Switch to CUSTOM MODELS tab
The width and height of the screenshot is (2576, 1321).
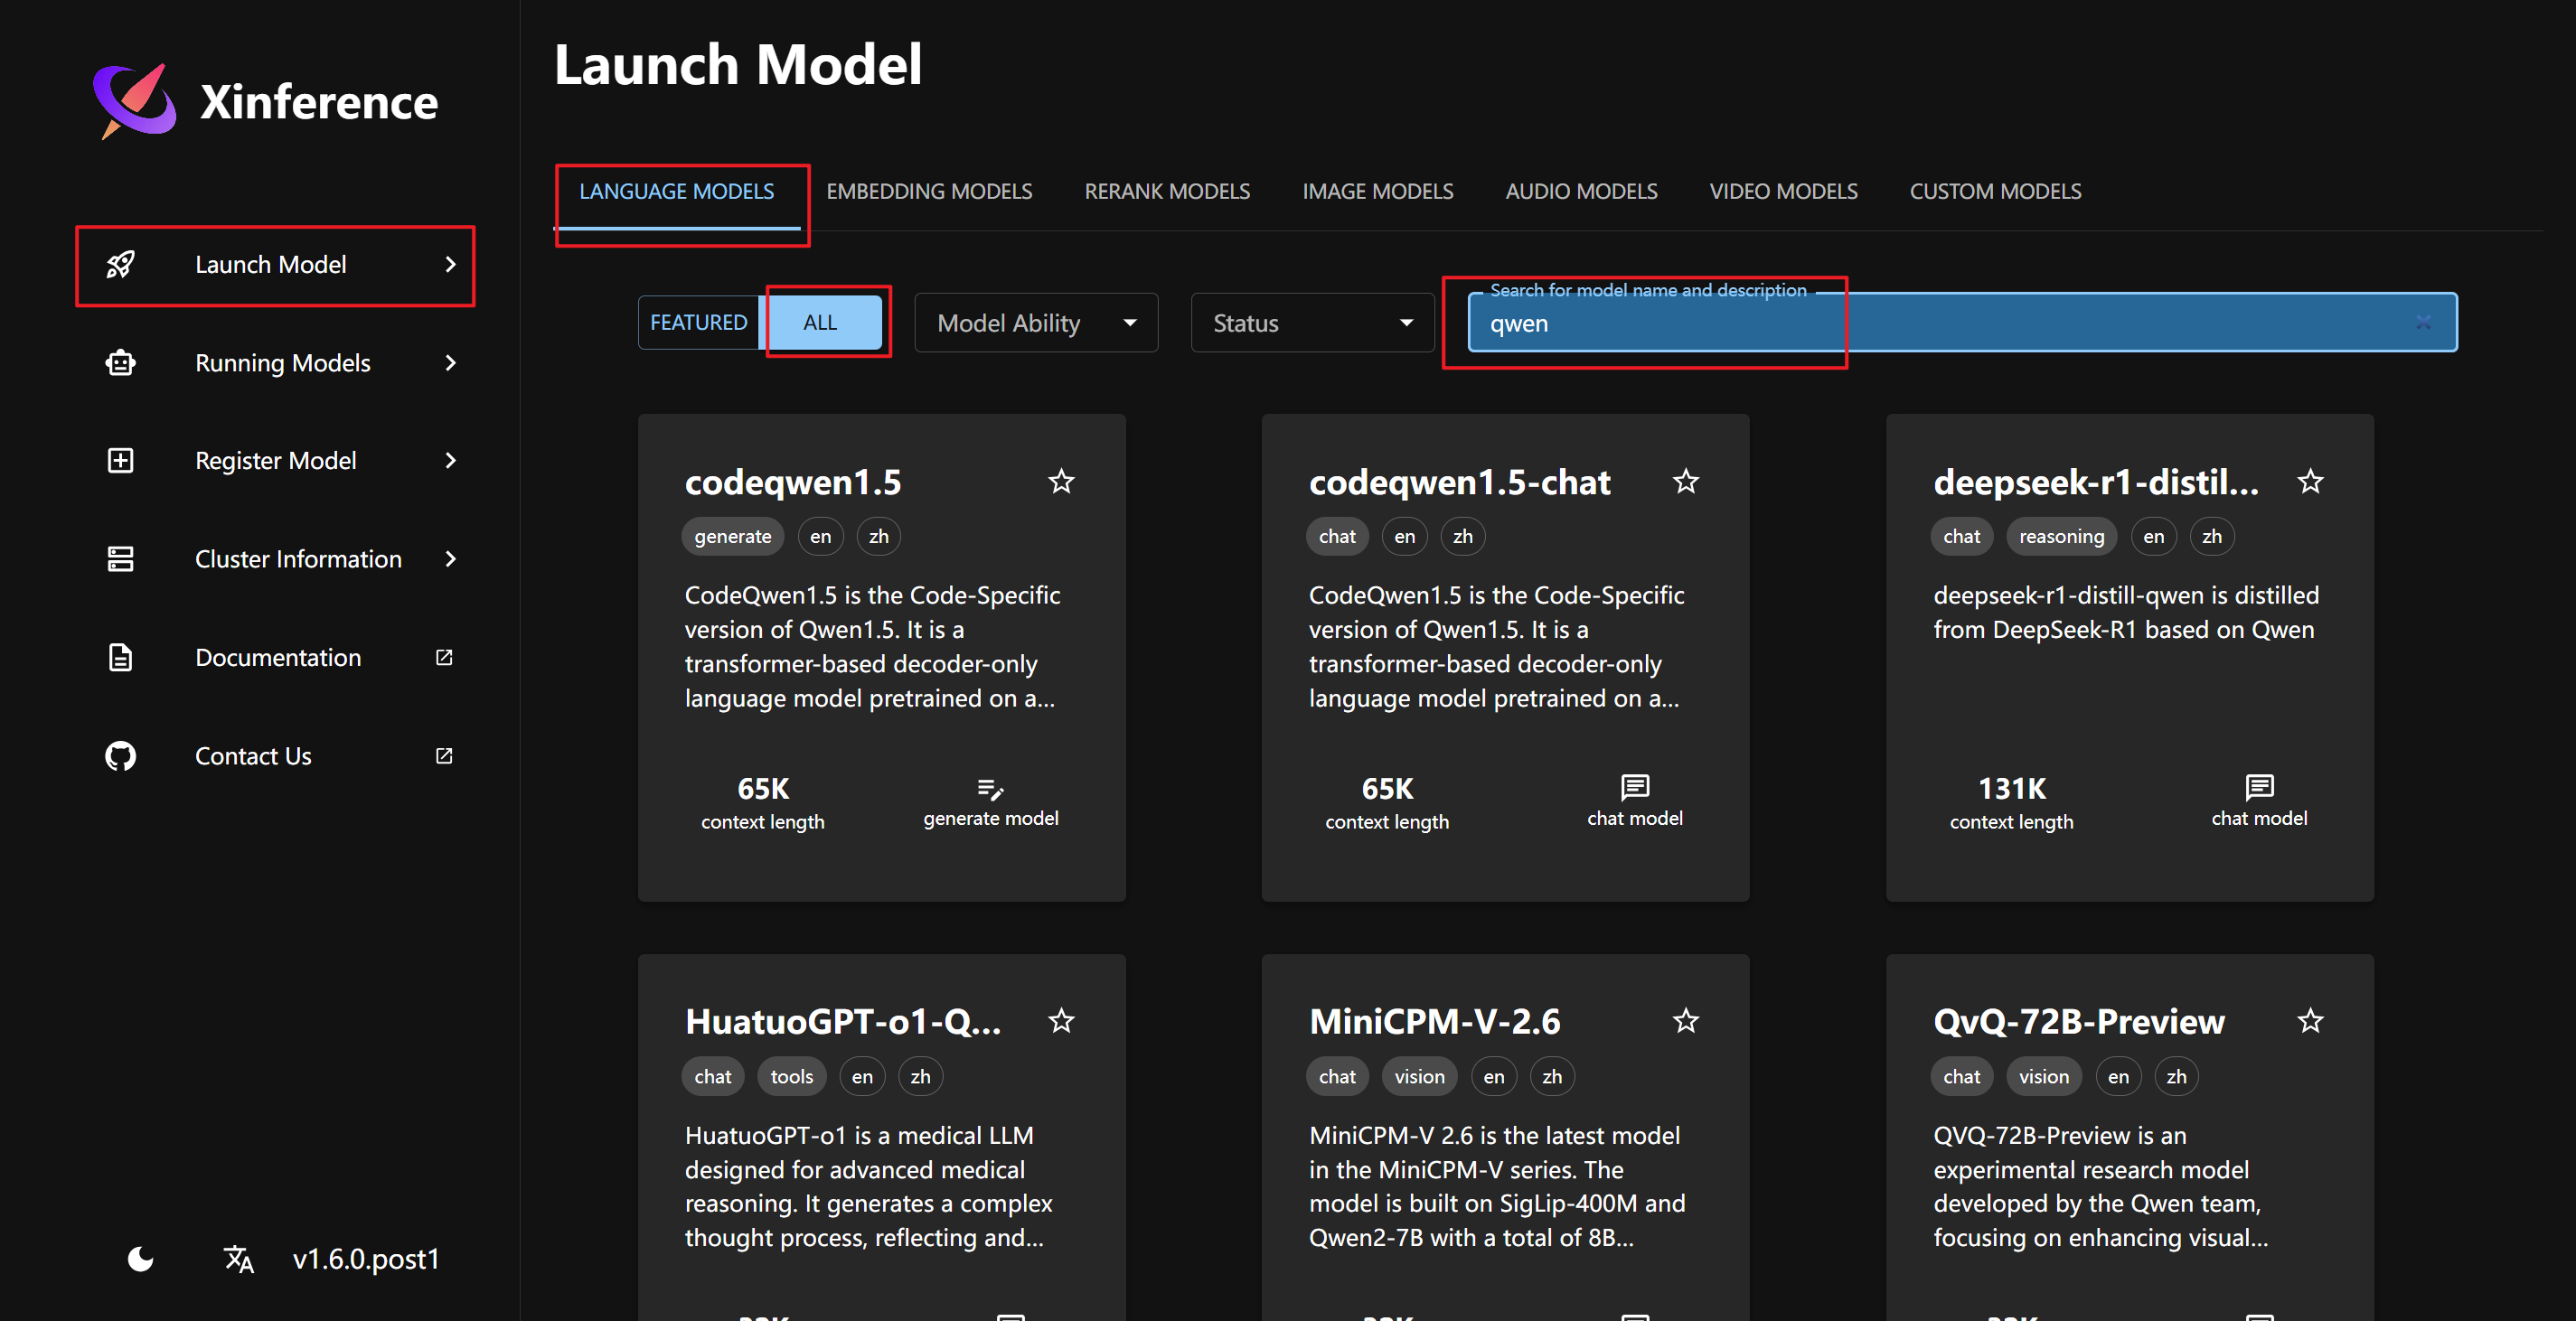pyautogui.click(x=1995, y=191)
